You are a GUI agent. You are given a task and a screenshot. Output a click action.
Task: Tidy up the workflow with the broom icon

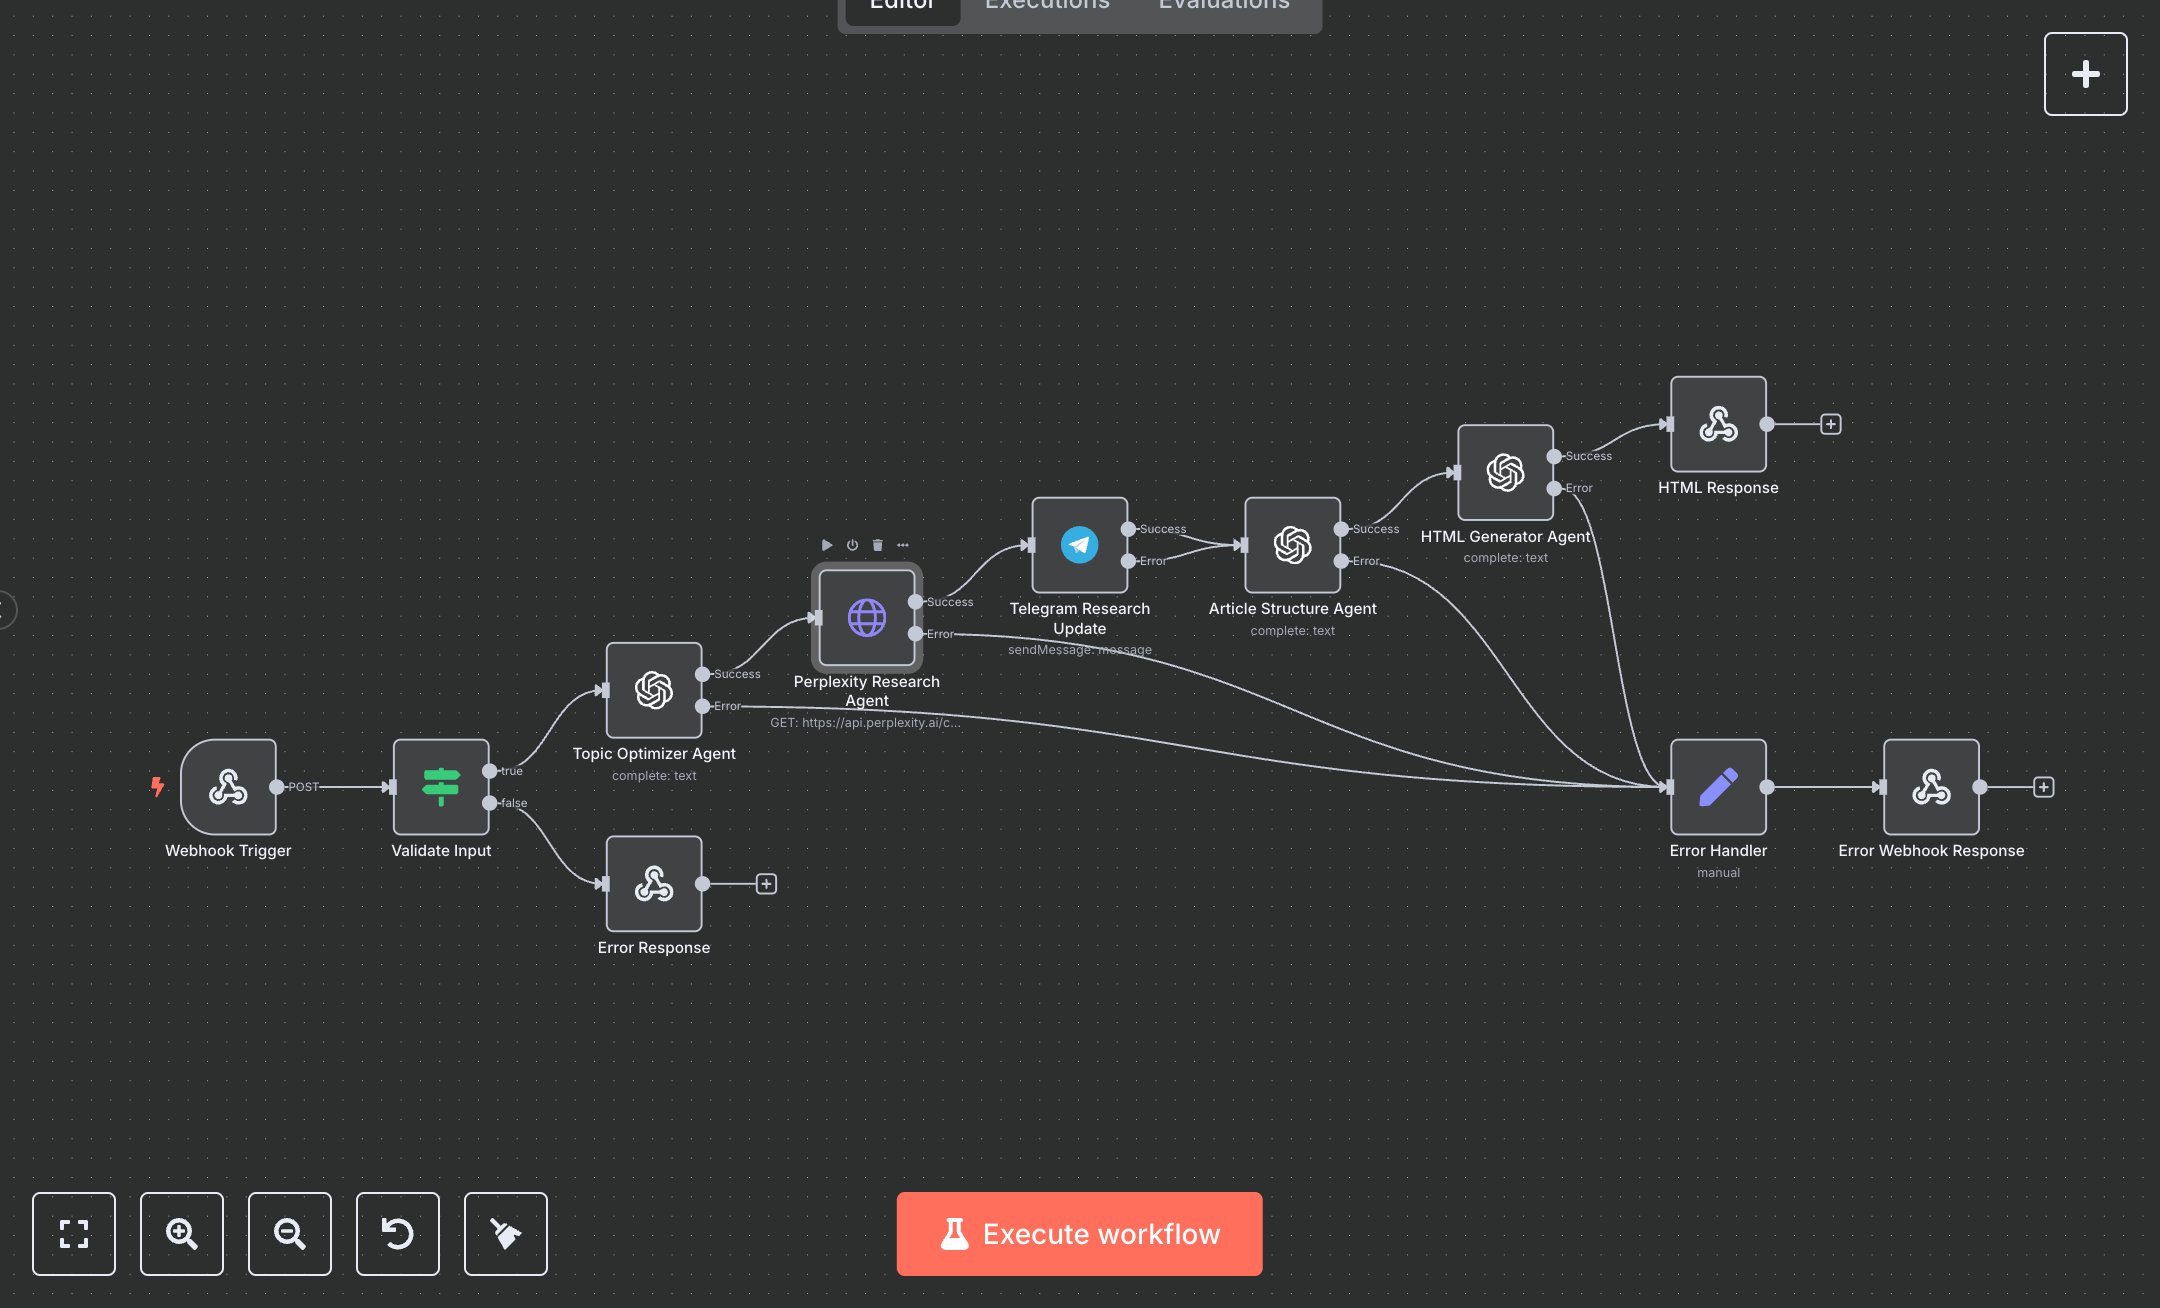point(506,1234)
